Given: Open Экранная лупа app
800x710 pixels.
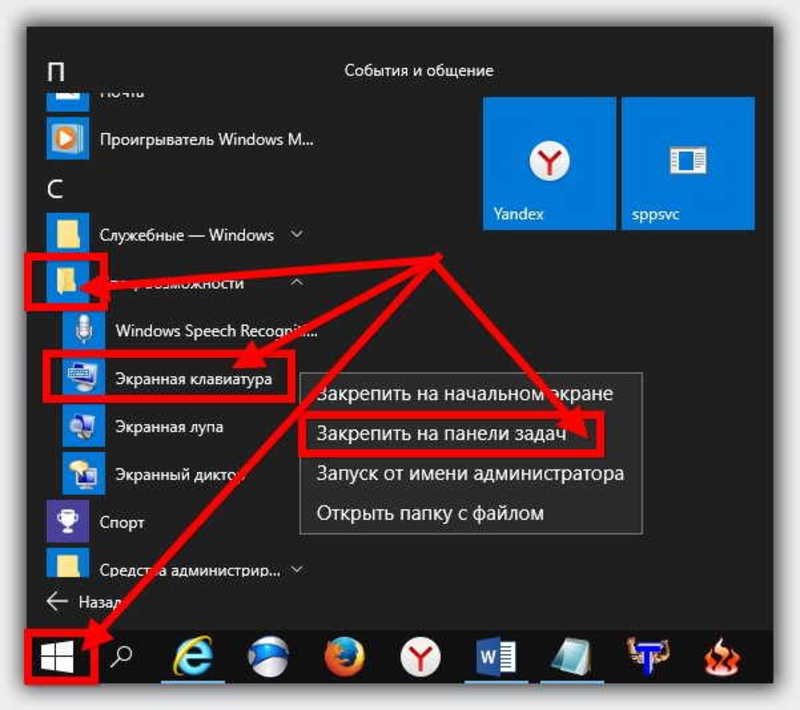Looking at the screenshot, I should (169, 427).
